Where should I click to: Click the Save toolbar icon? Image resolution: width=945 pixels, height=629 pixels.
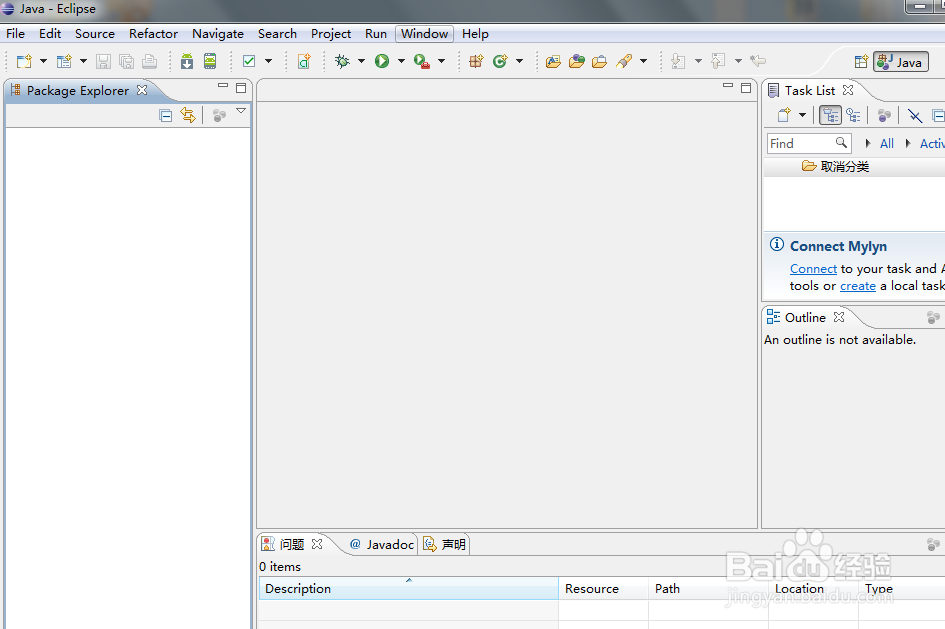tap(104, 61)
